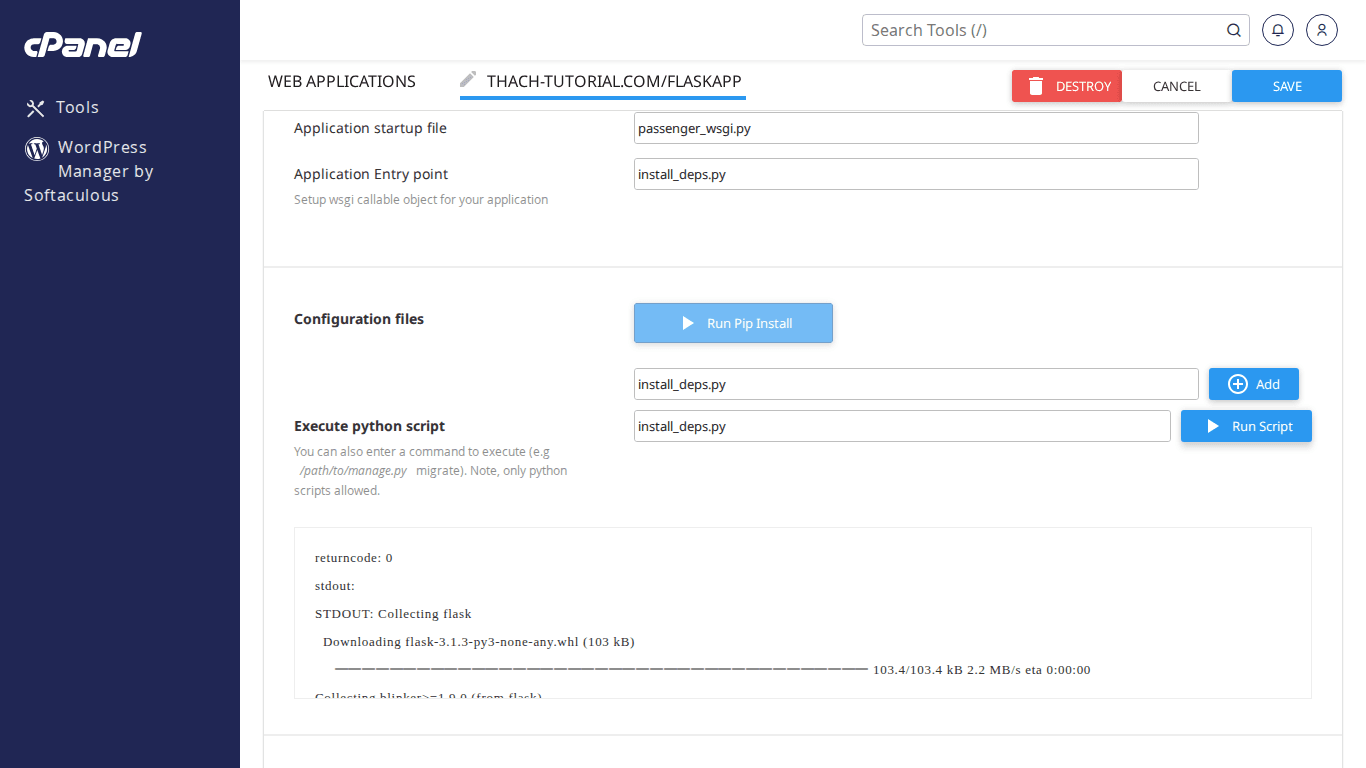The height and width of the screenshot is (768, 1366).
Task: Click the trash icon on Destroy button
Action: tap(1036, 86)
